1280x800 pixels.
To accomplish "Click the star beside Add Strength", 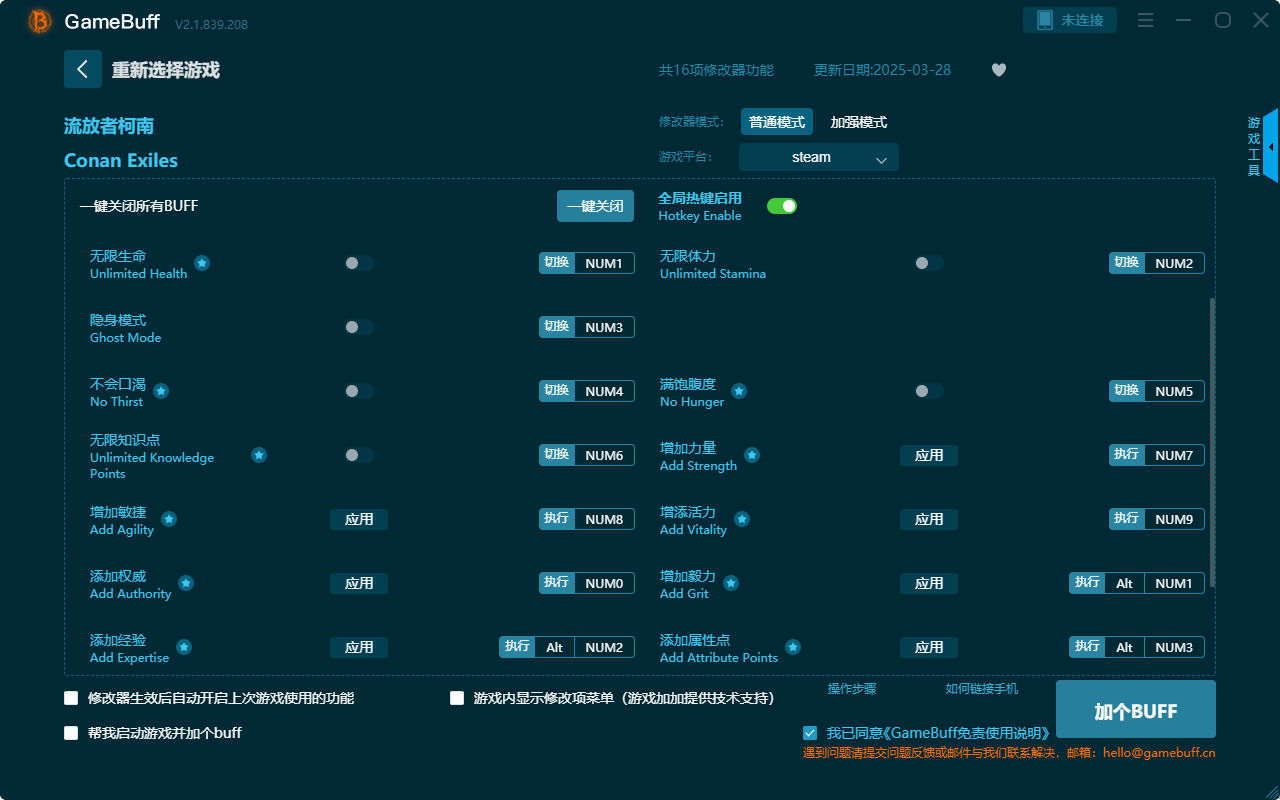I will [751, 455].
